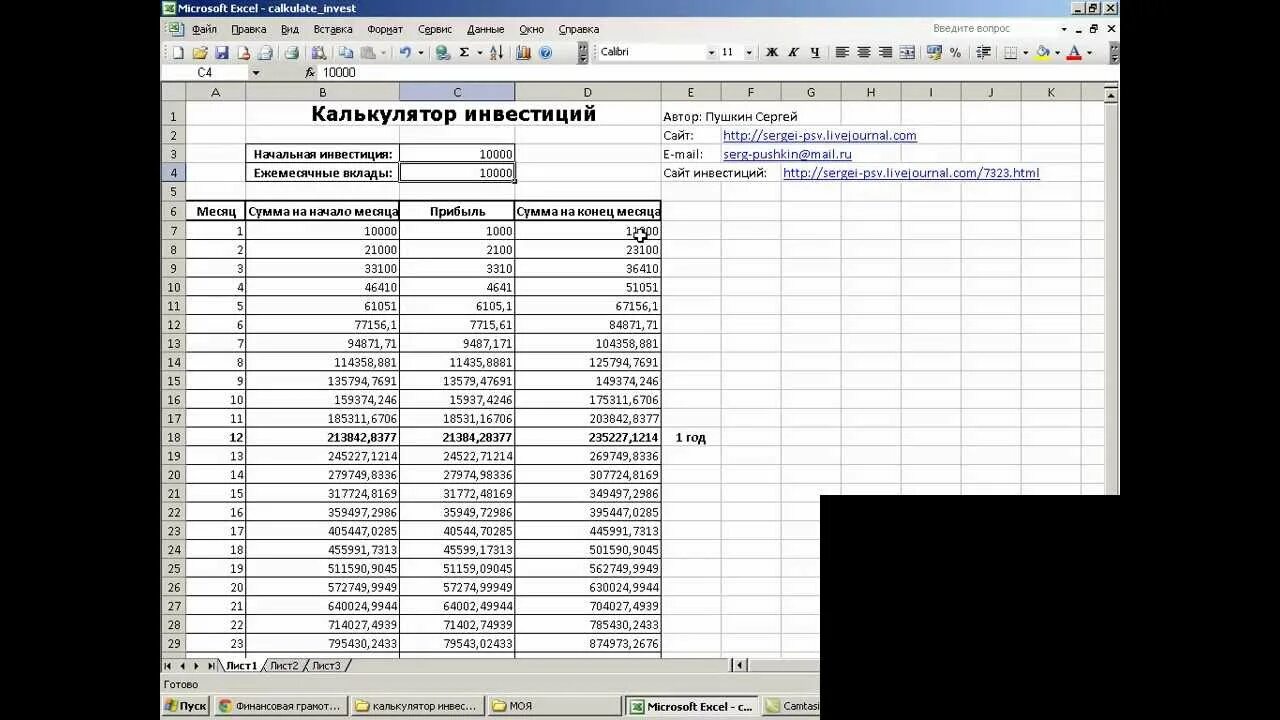
Task: Click the New workbook icon
Action: [x=178, y=52]
